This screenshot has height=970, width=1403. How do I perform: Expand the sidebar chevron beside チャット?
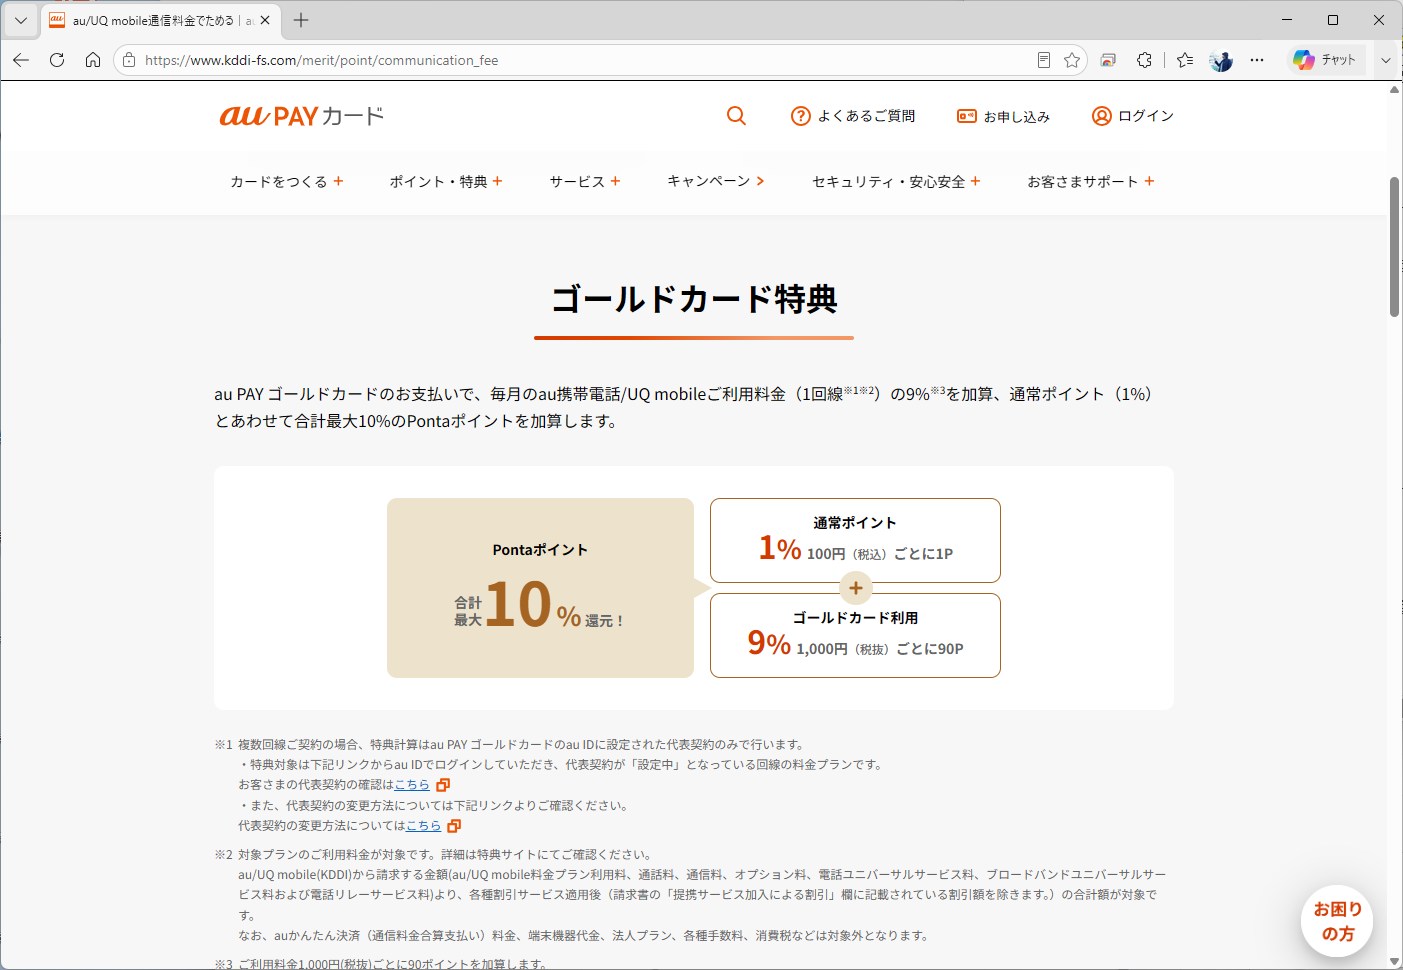1386,60
